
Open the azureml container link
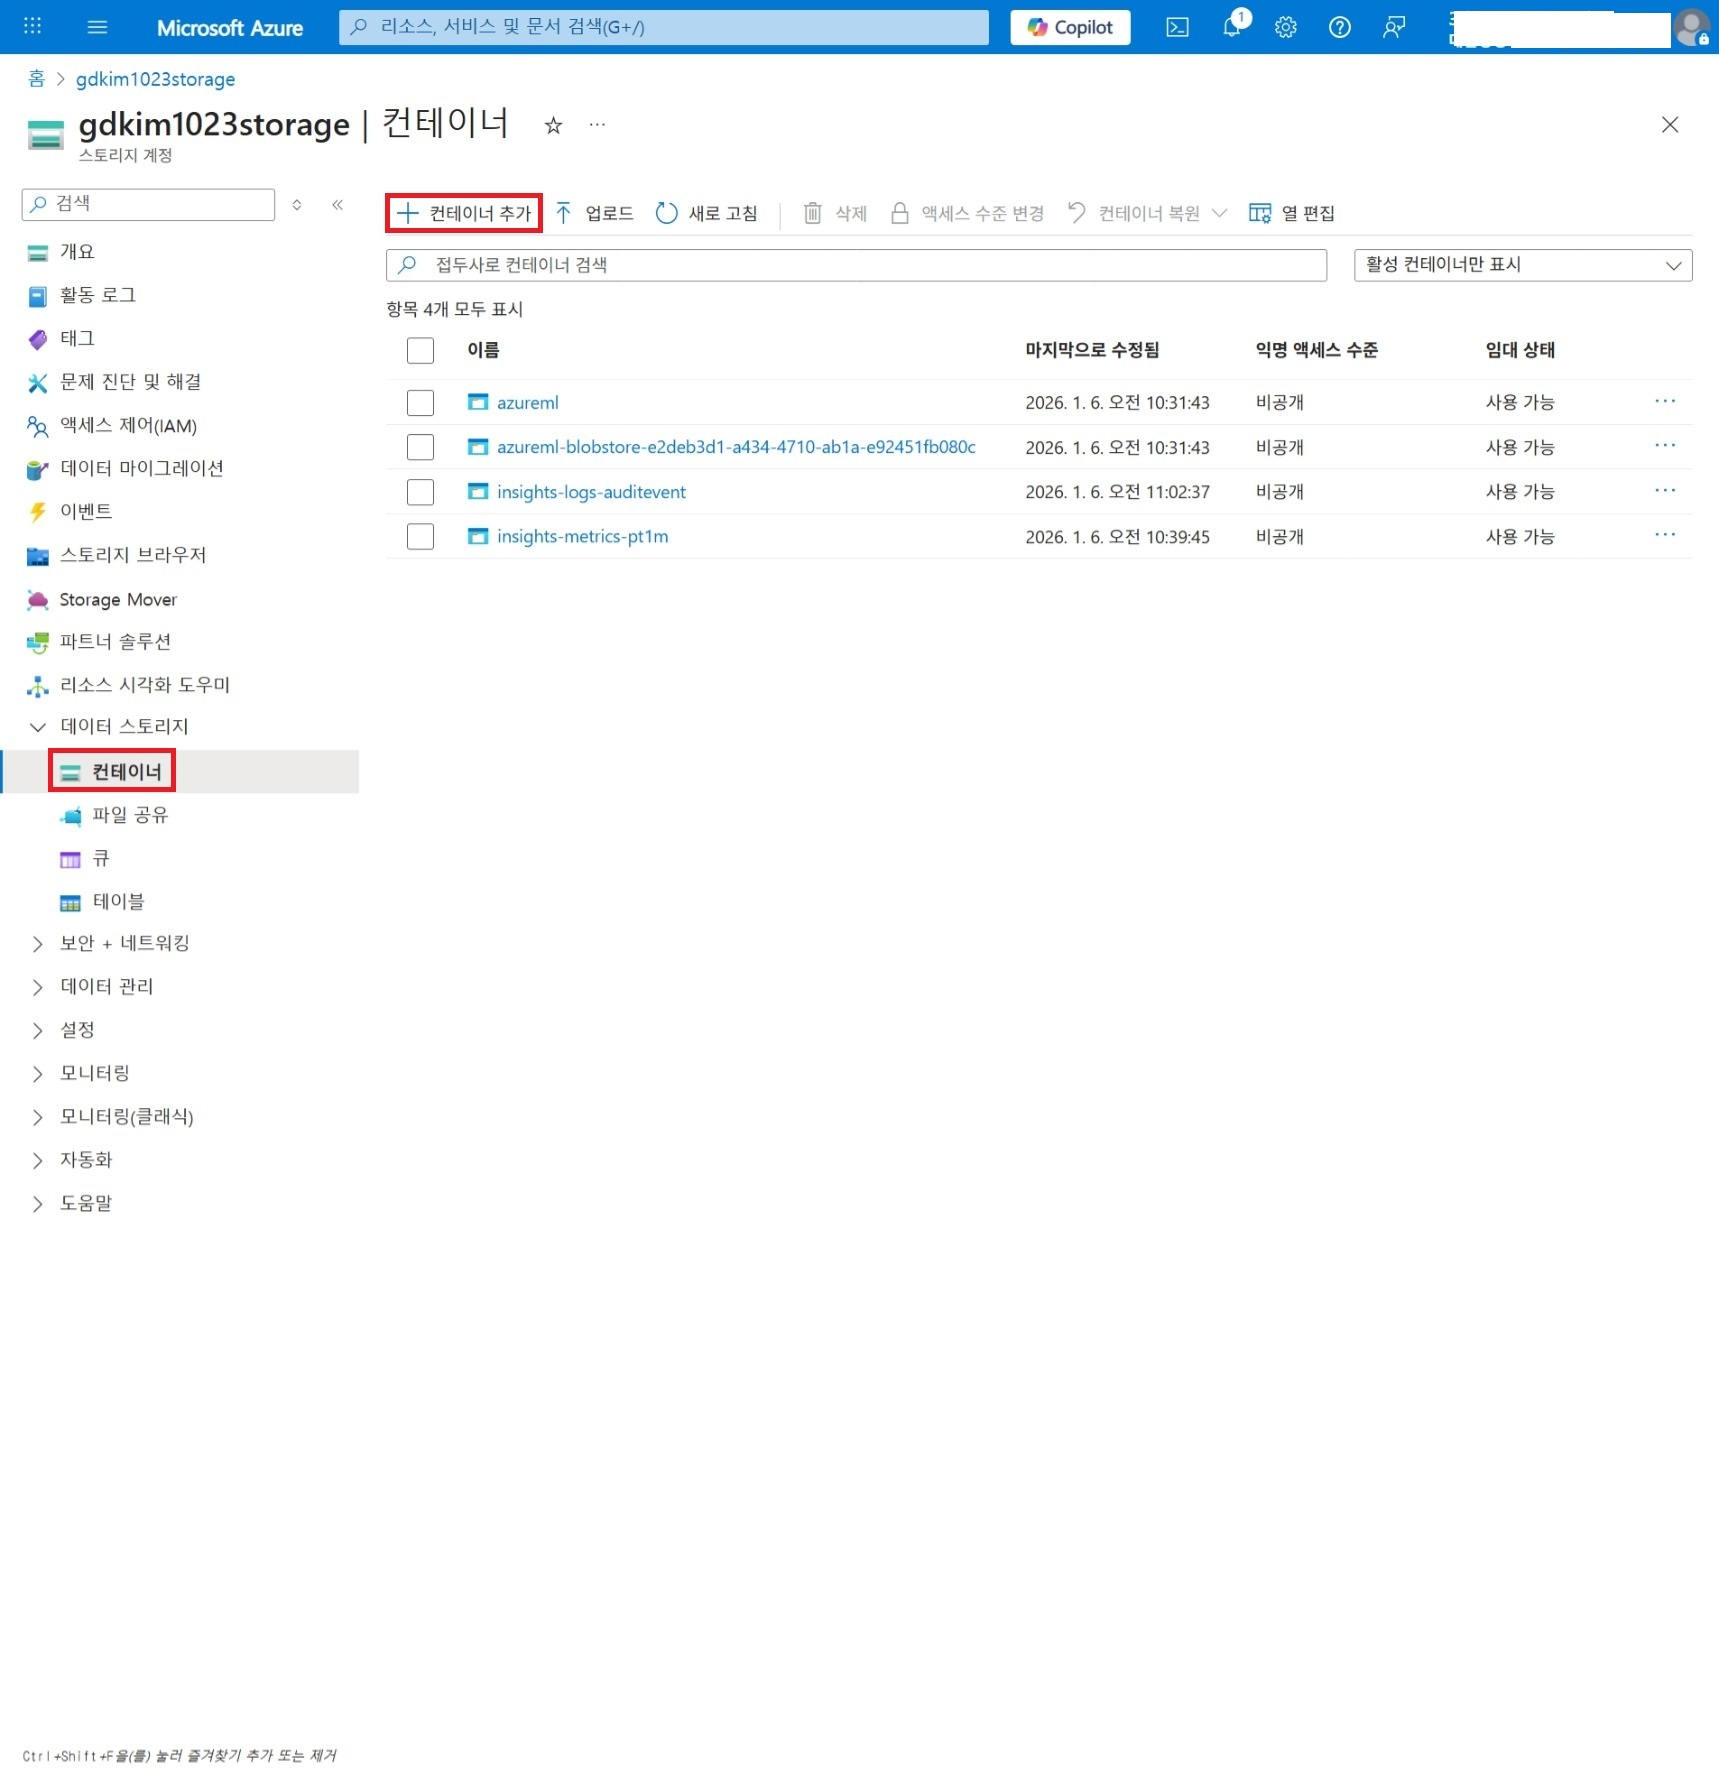(527, 403)
